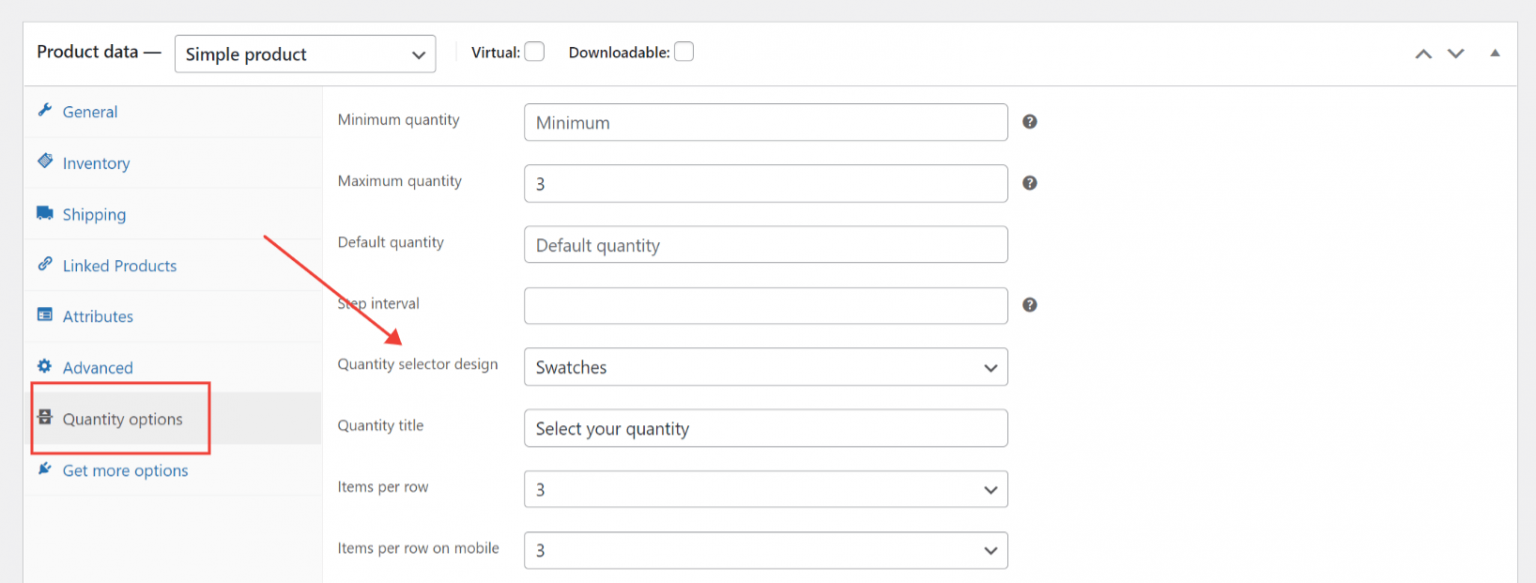Open the Quantity selector design dropdown
This screenshot has width=1536, height=583.
pyautogui.click(x=765, y=367)
